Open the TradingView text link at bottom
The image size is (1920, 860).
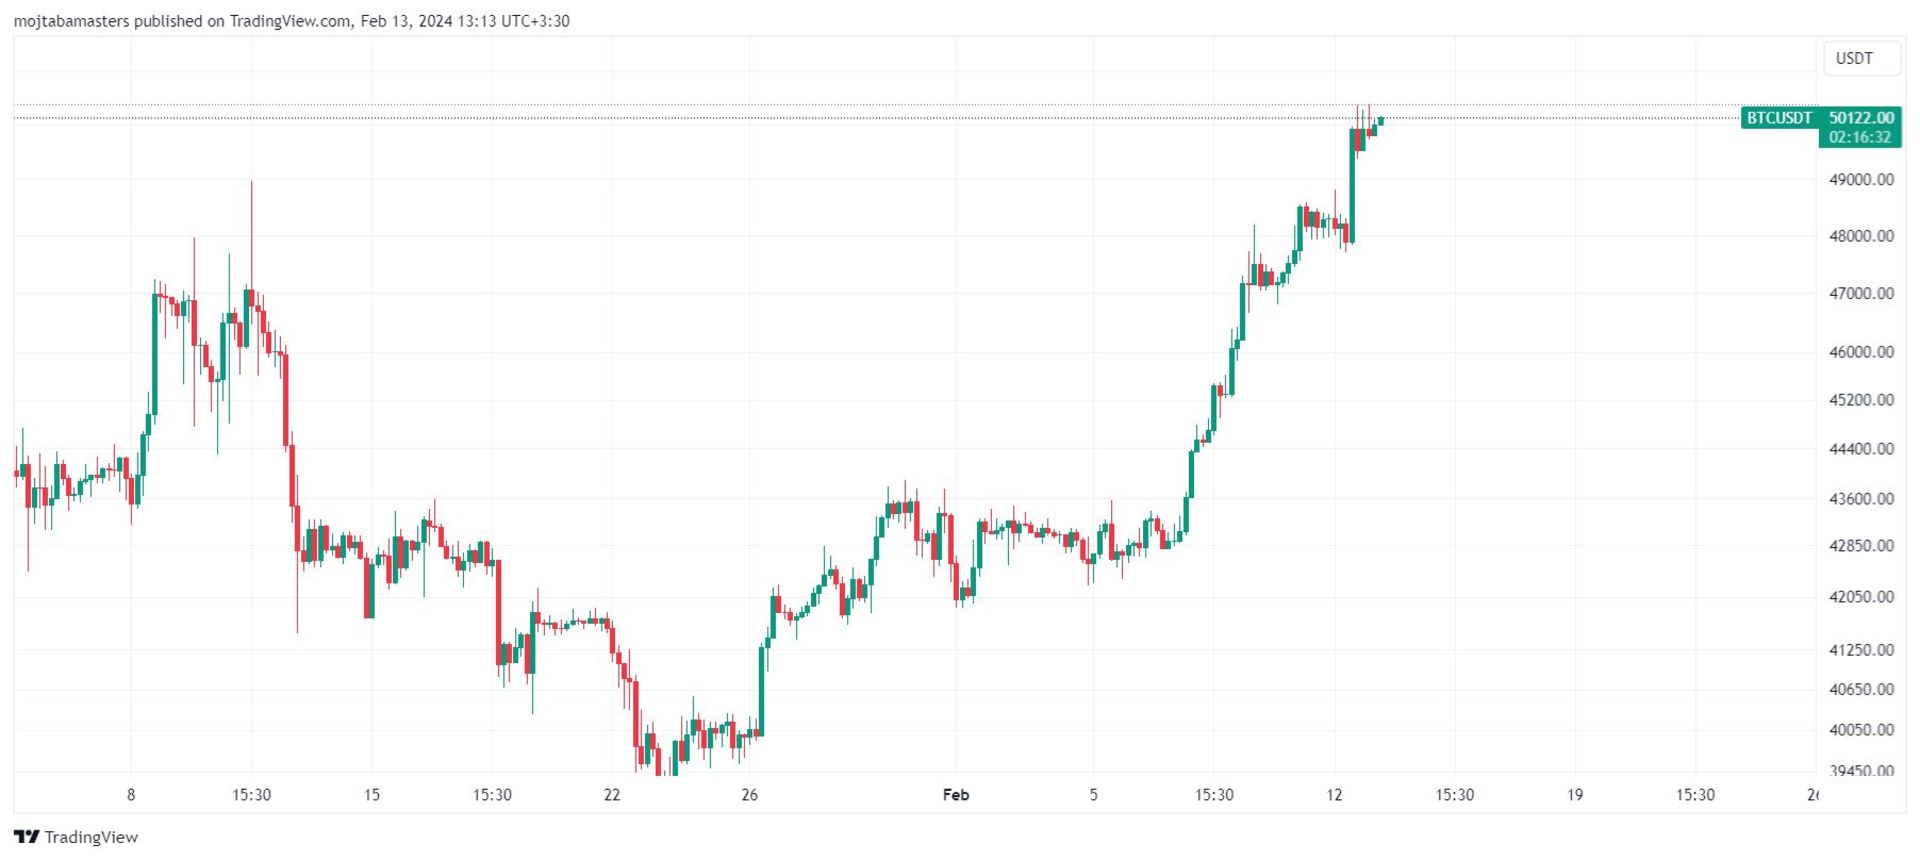(91, 837)
